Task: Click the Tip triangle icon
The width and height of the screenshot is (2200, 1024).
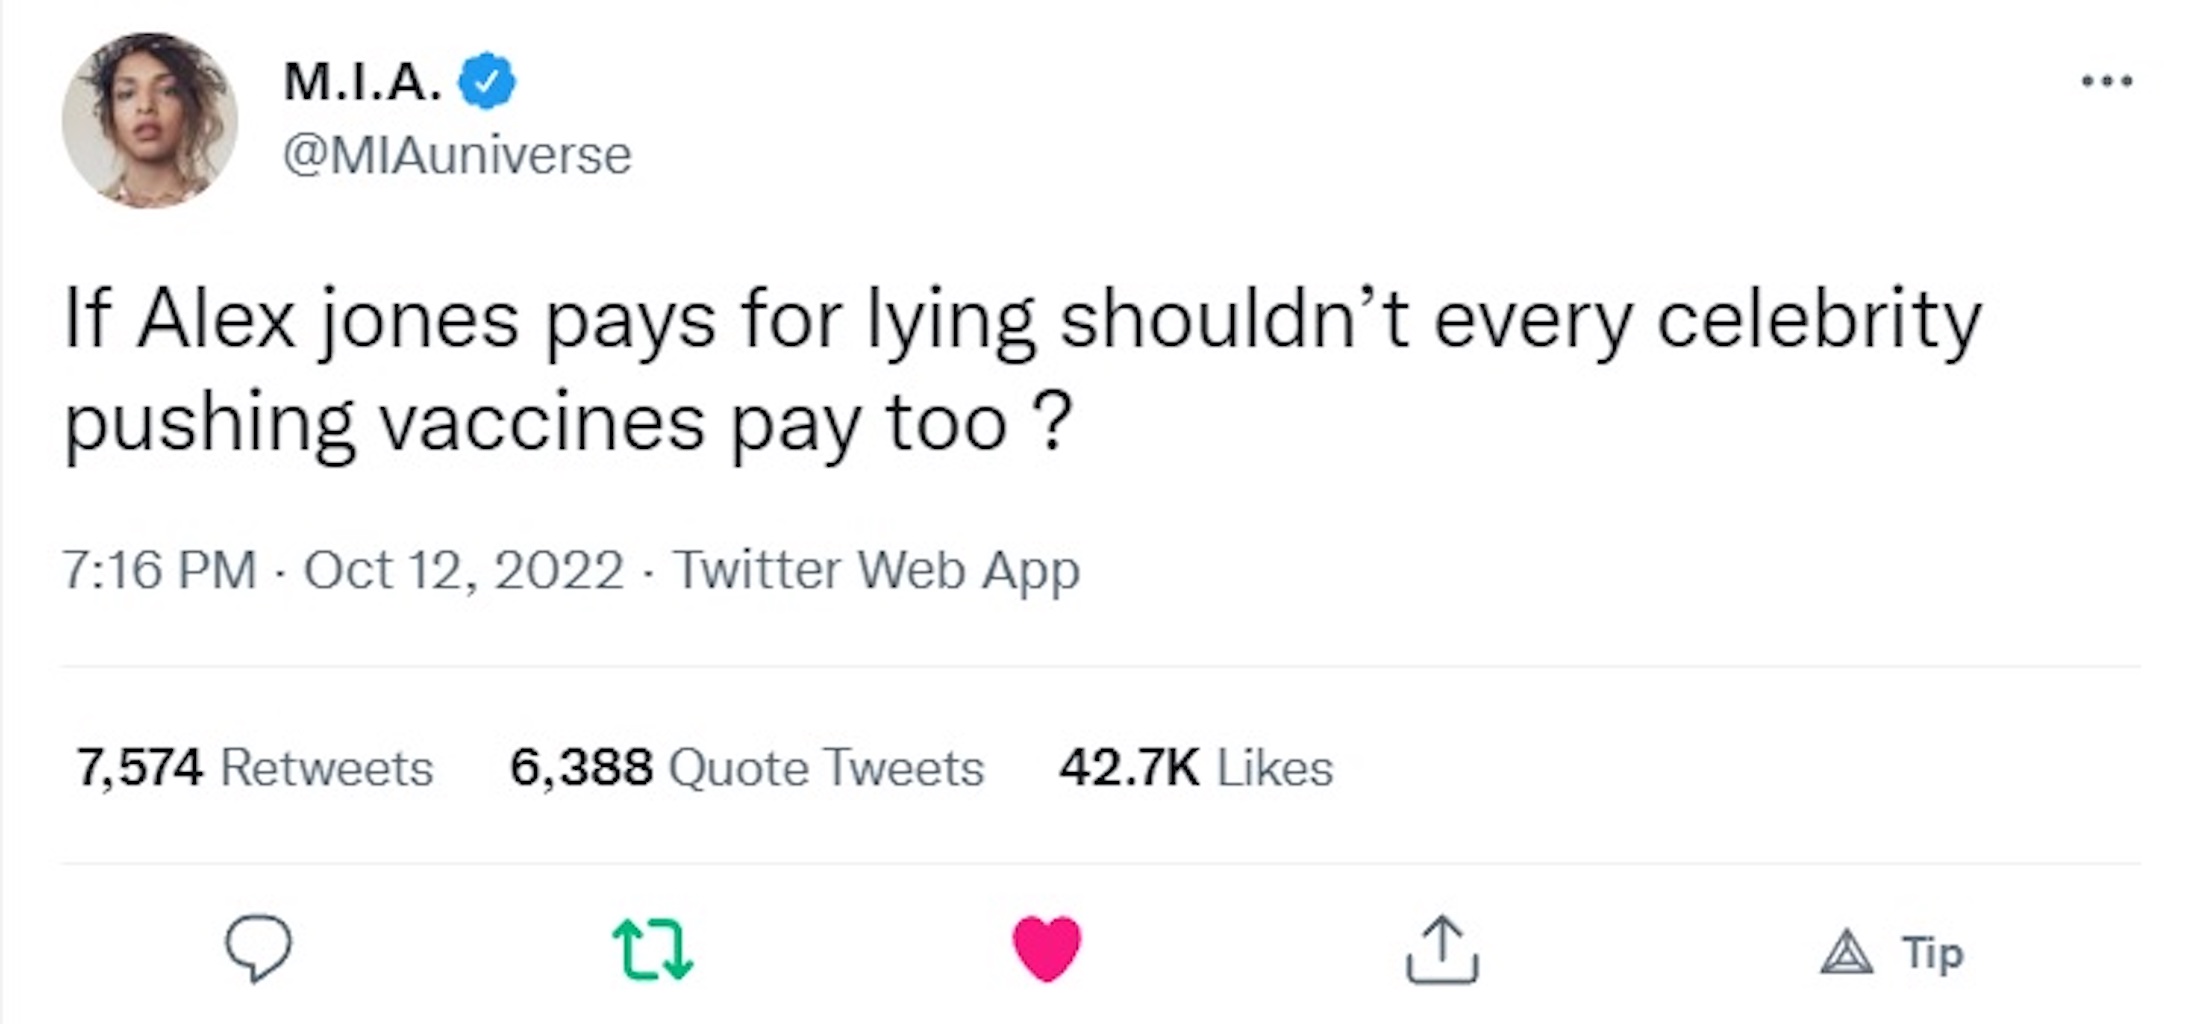Action: (x=1846, y=953)
